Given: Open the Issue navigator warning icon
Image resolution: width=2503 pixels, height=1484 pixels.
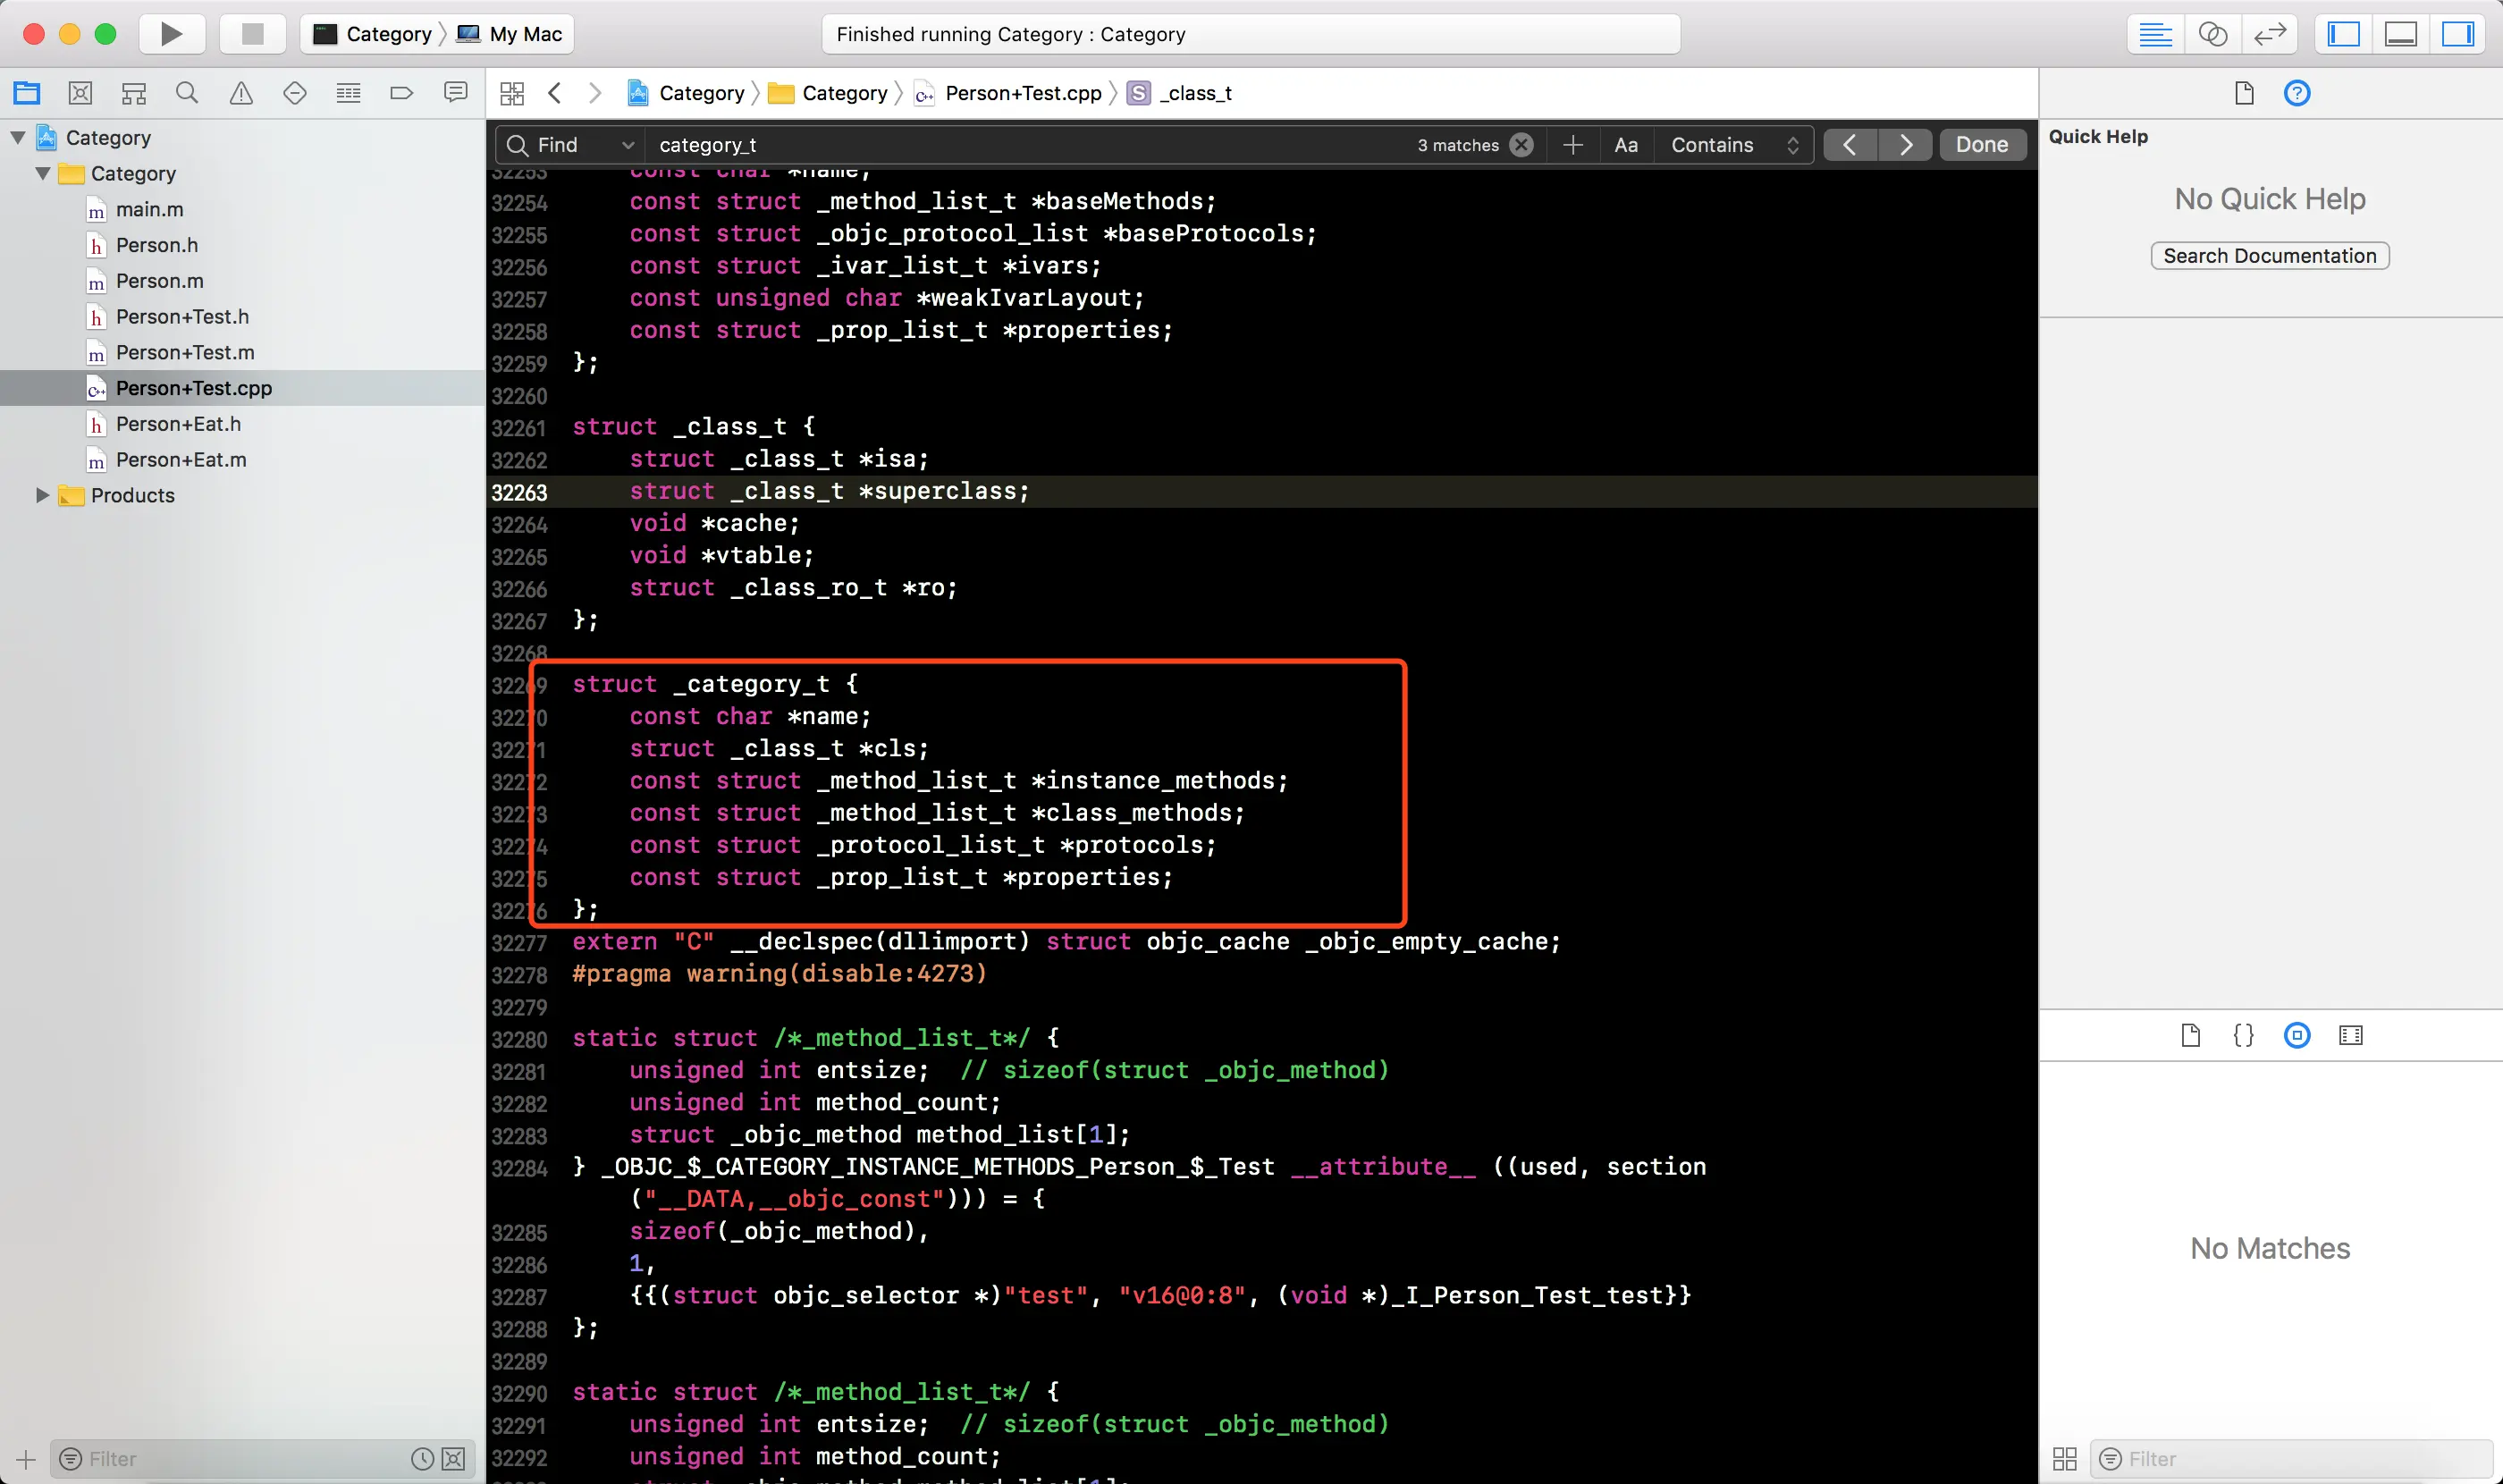Looking at the screenshot, I should click(x=241, y=93).
